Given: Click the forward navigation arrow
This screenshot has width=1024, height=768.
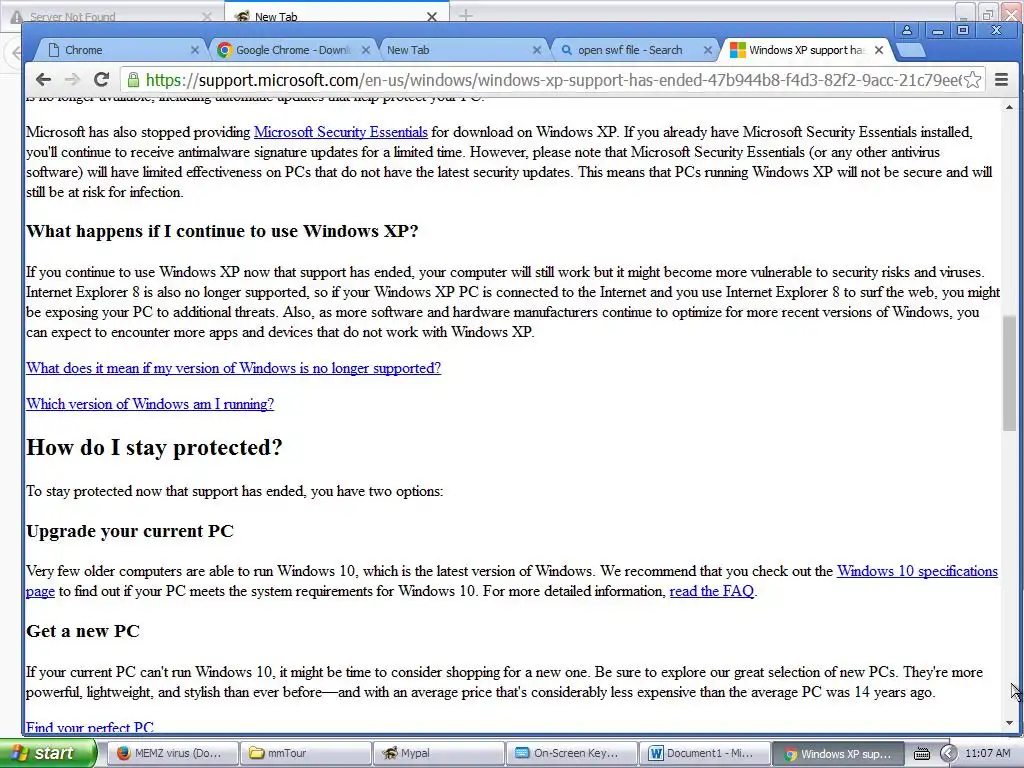Looking at the screenshot, I should [x=72, y=80].
